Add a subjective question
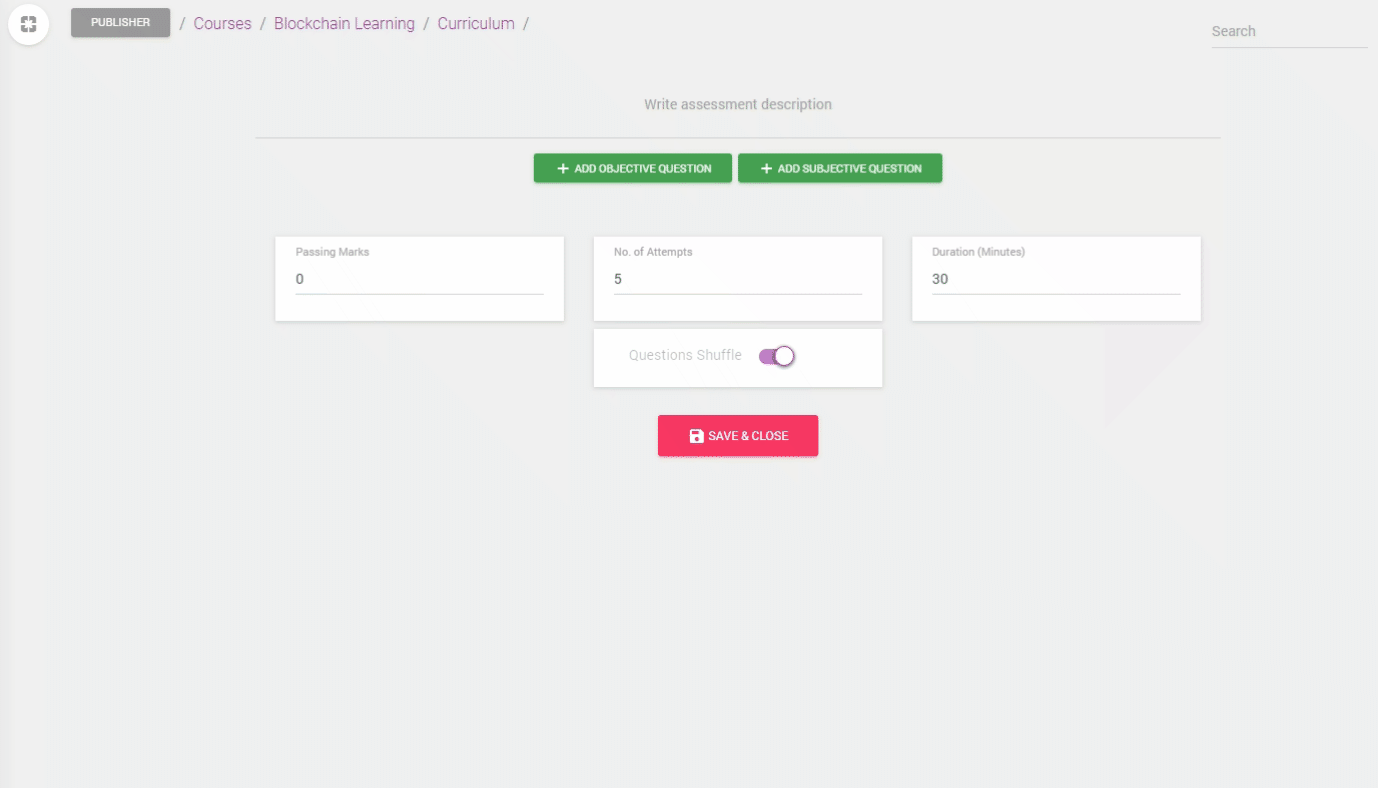 [x=840, y=168]
